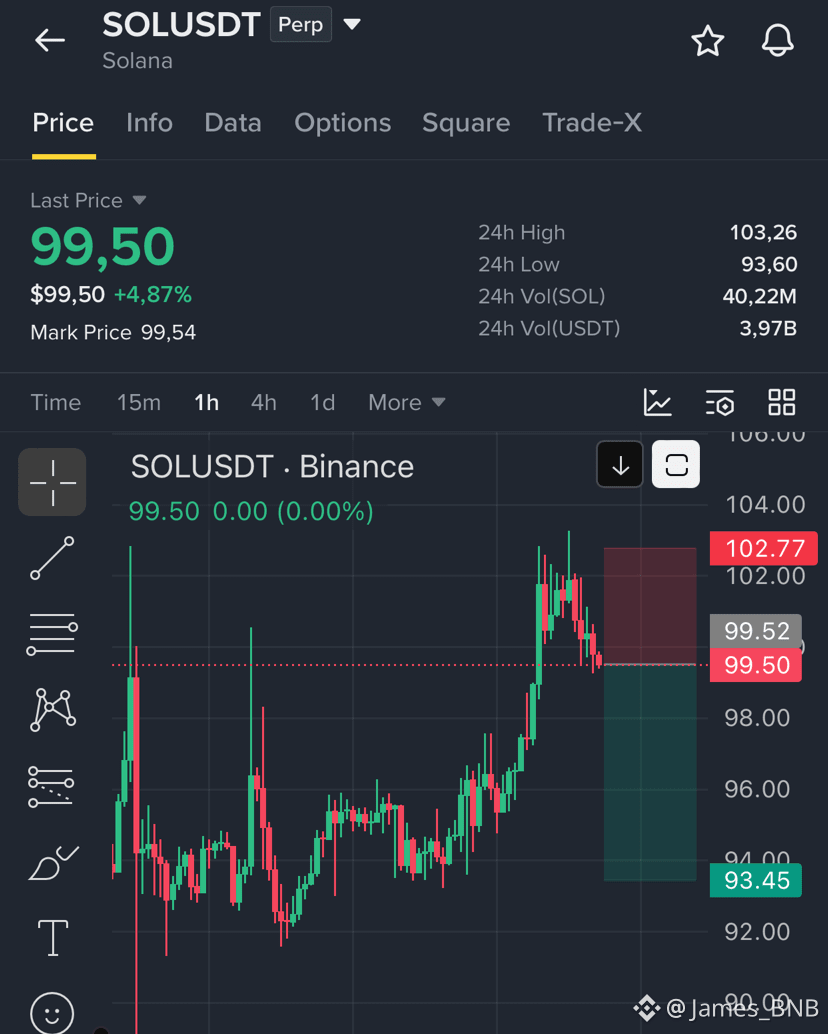Click the red stop-loss zone of position
The width and height of the screenshot is (828, 1034).
[650, 605]
